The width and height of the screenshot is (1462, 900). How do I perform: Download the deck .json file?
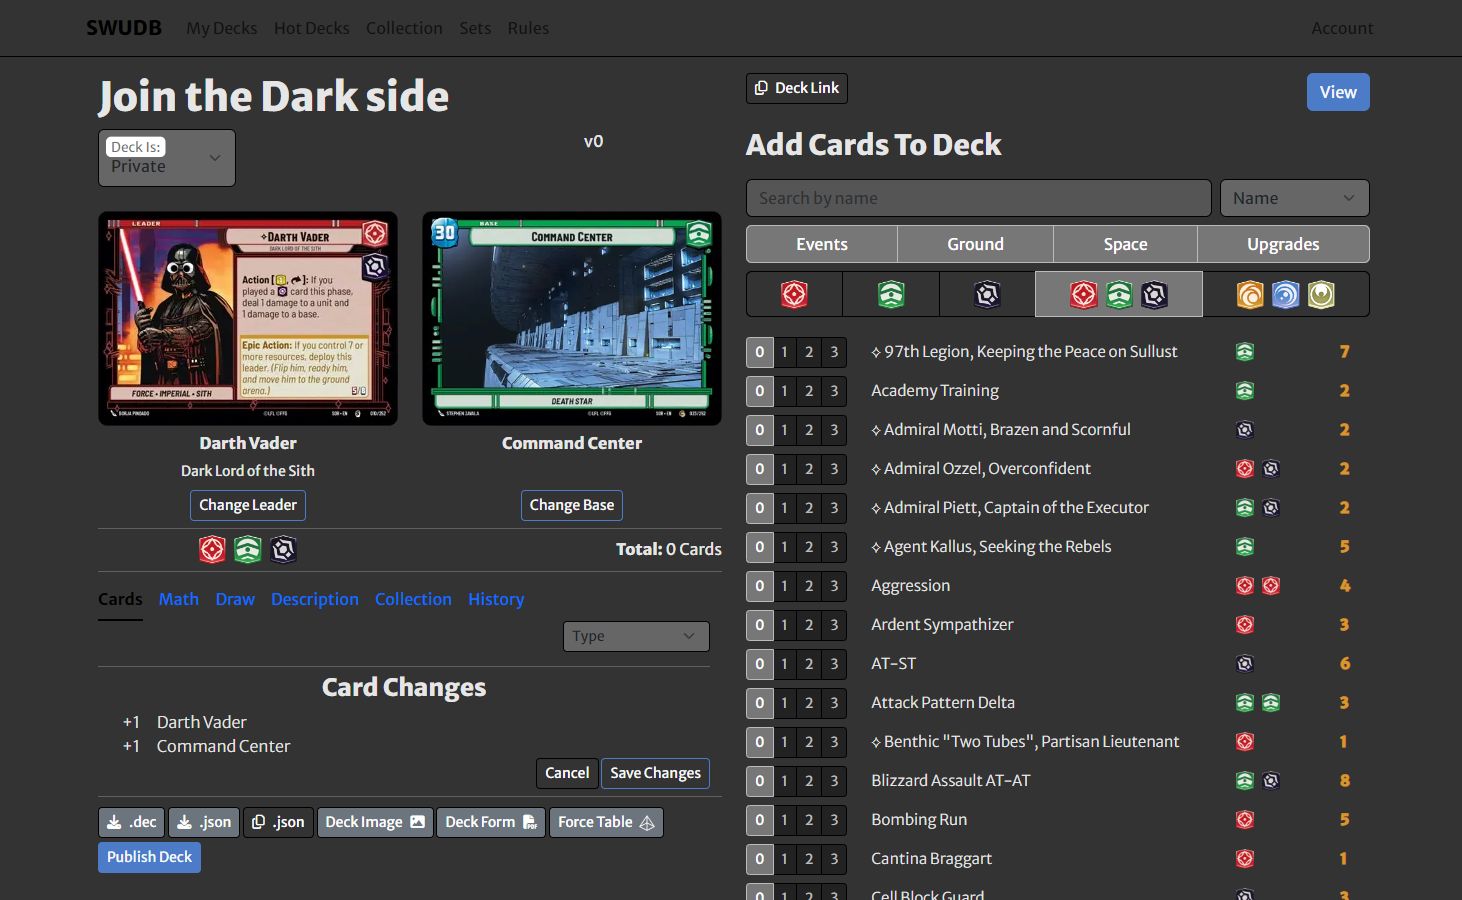tap(204, 822)
